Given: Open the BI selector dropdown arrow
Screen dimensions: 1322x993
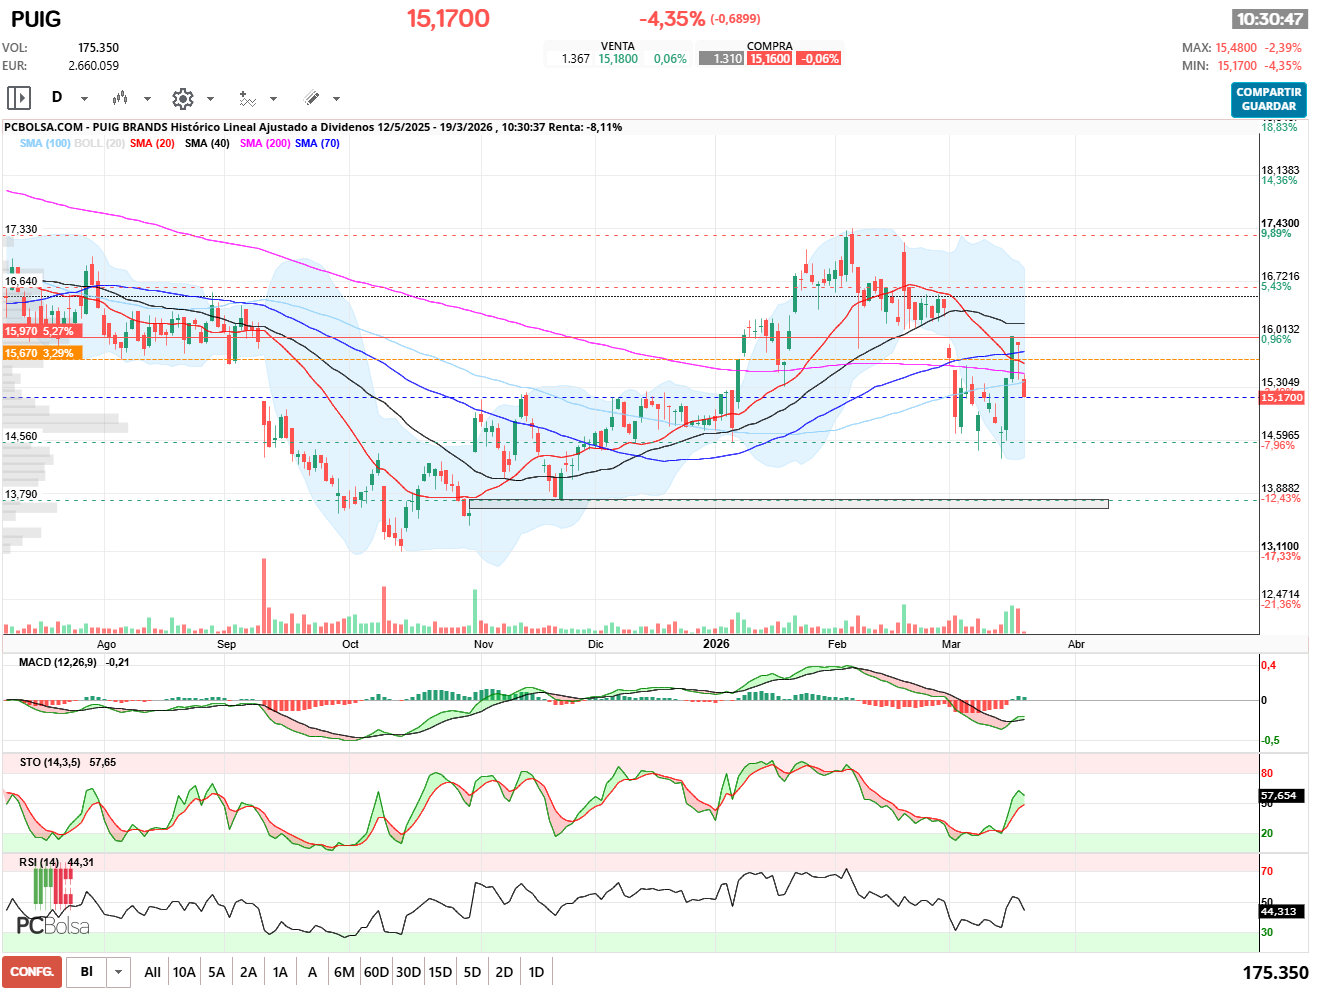Looking at the screenshot, I should [119, 972].
